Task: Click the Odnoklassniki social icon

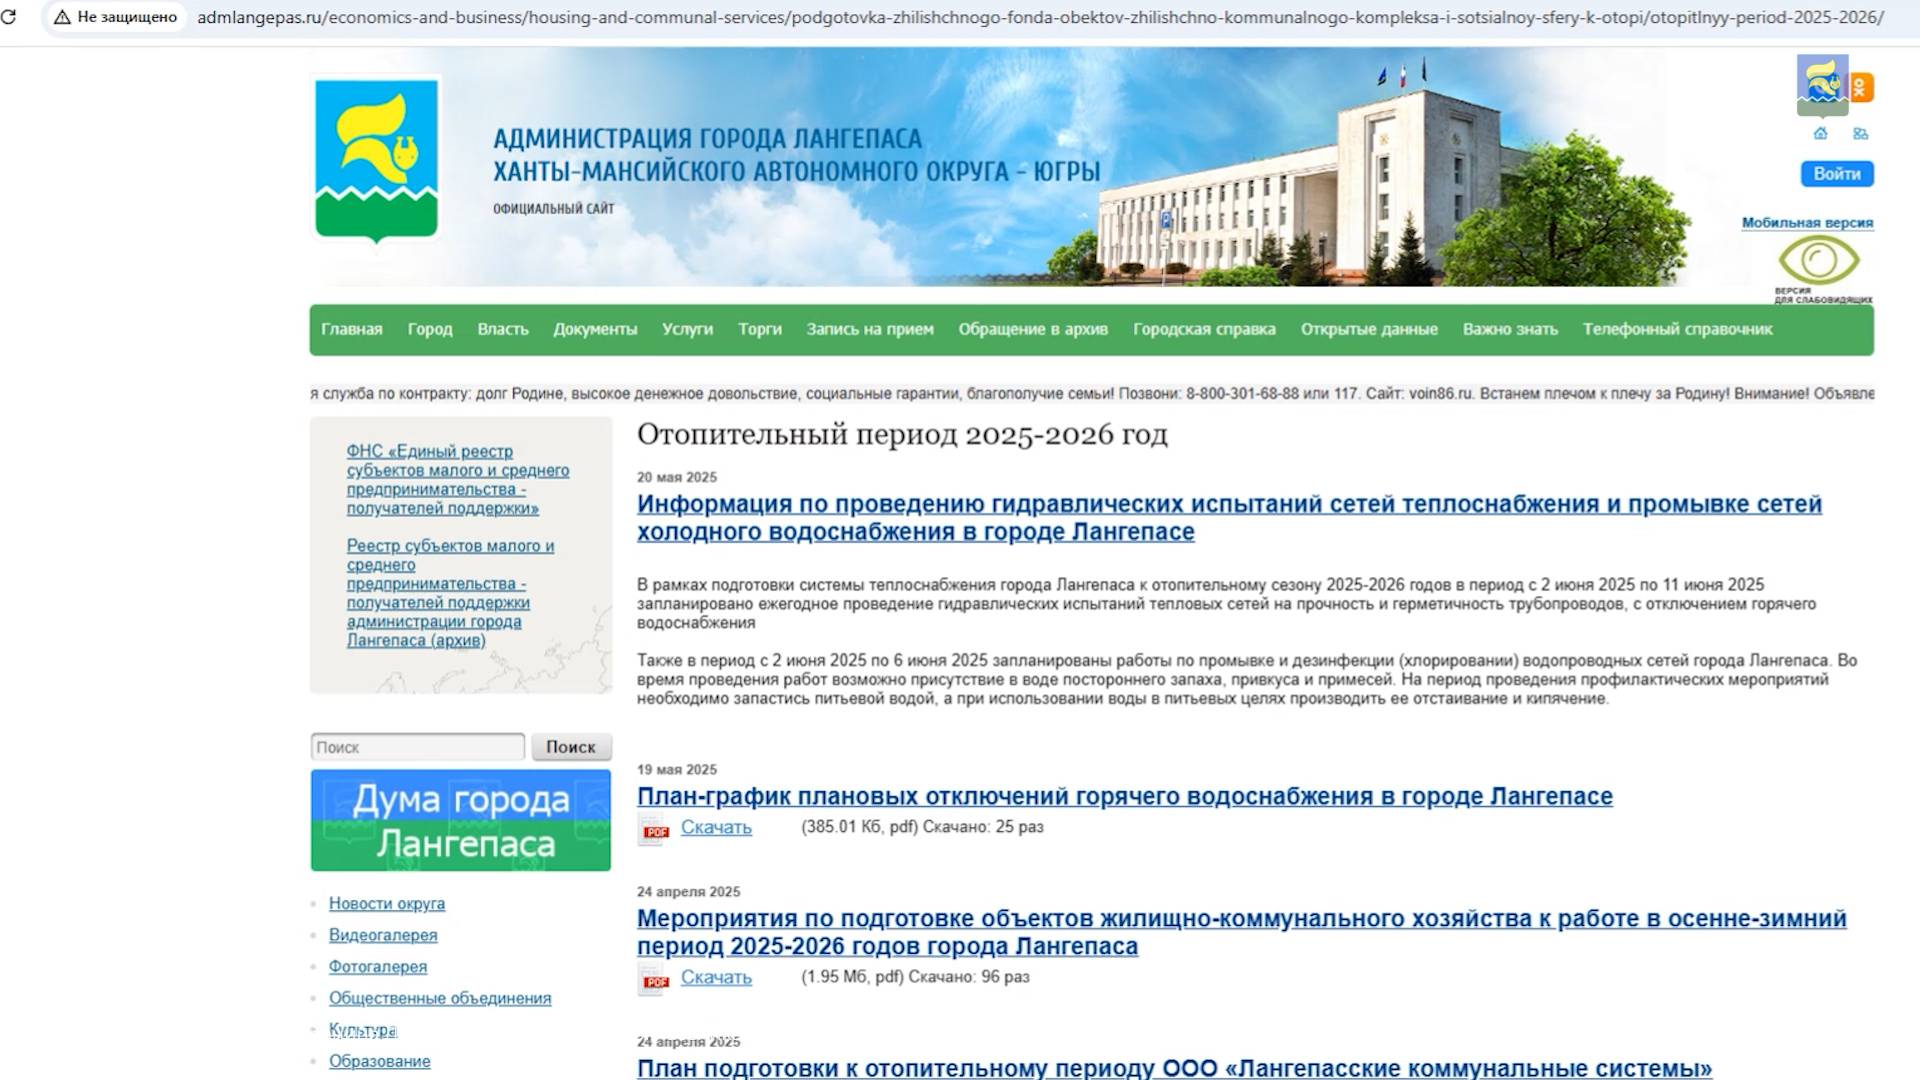Action: tap(1861, 88)
